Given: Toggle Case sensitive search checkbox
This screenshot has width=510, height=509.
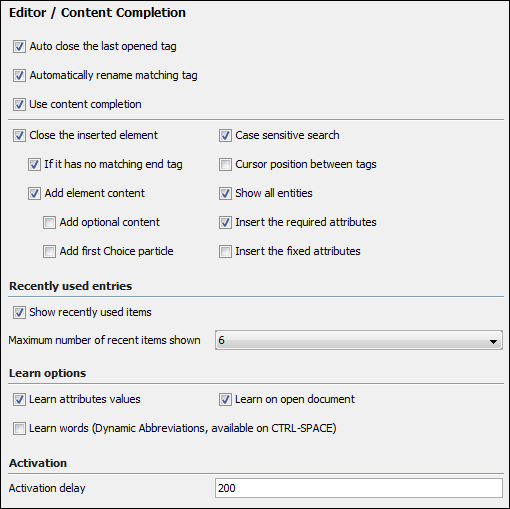Looking at the screenshot, I should (x=225, y=136).
